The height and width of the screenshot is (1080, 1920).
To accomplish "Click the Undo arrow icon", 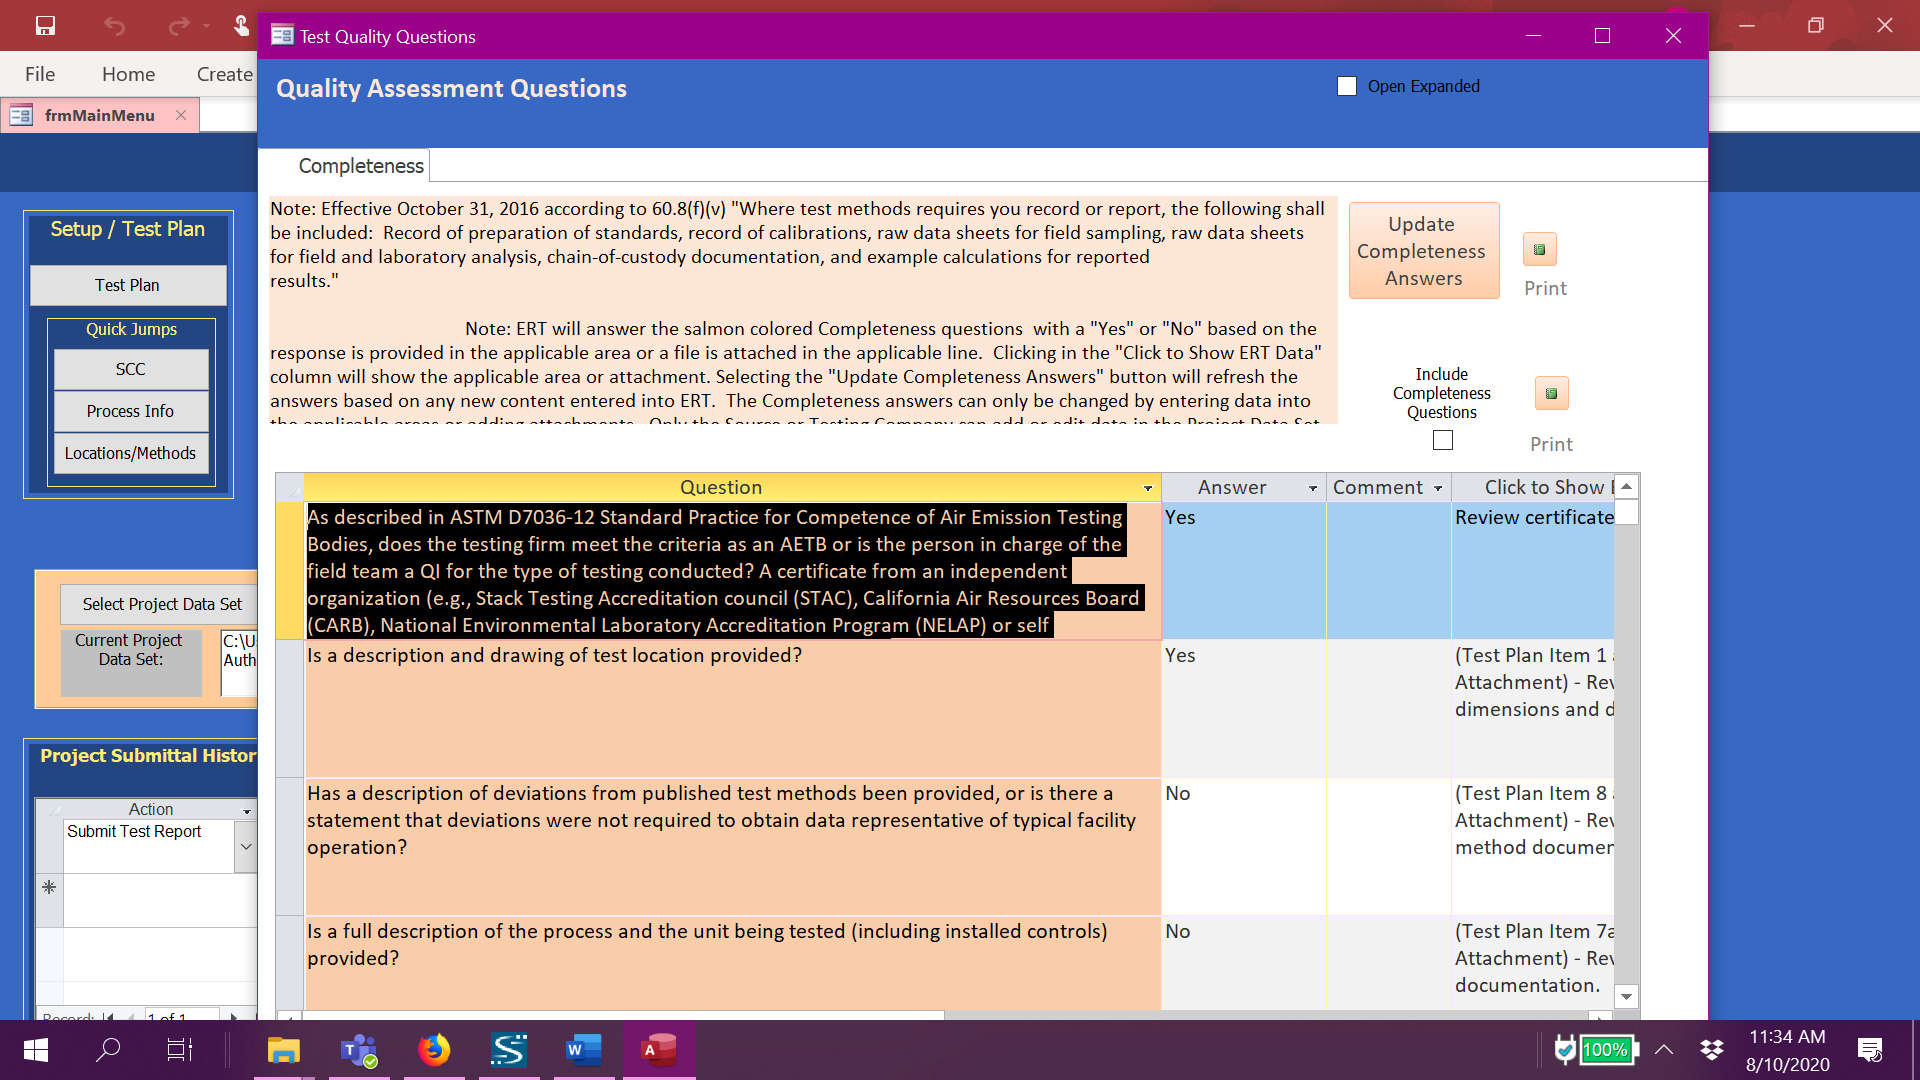I will point(114,26).
